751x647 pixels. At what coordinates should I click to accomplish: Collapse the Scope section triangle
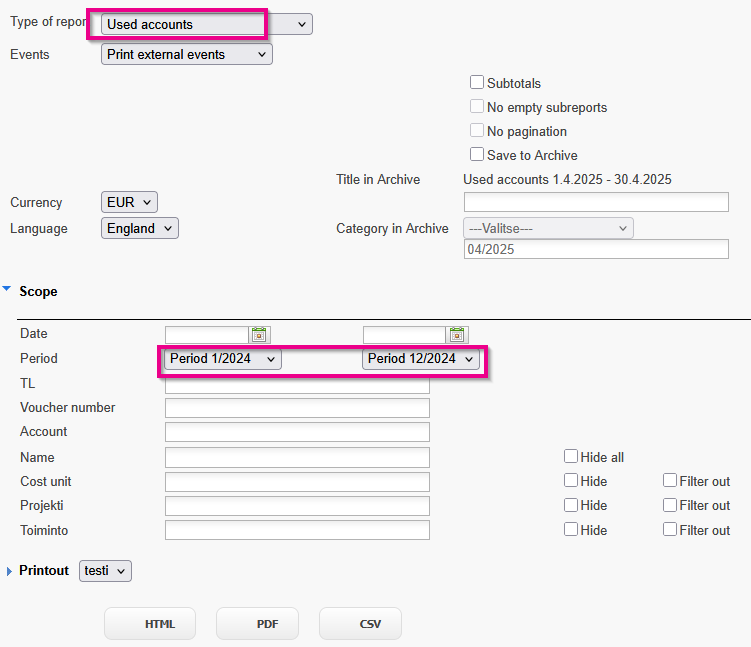pyautogui.click(x=7, y=289)
